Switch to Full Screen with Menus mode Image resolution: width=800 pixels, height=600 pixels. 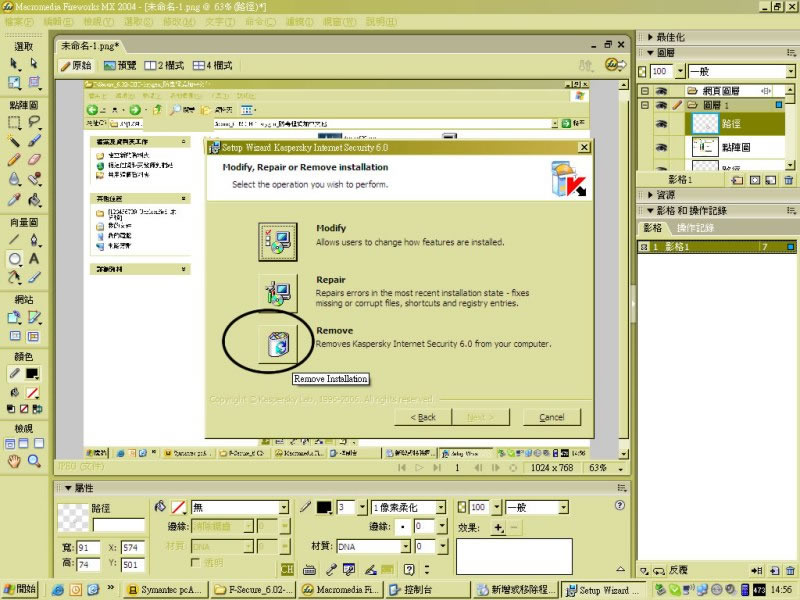pyautogui.click(x=24, y=443)
